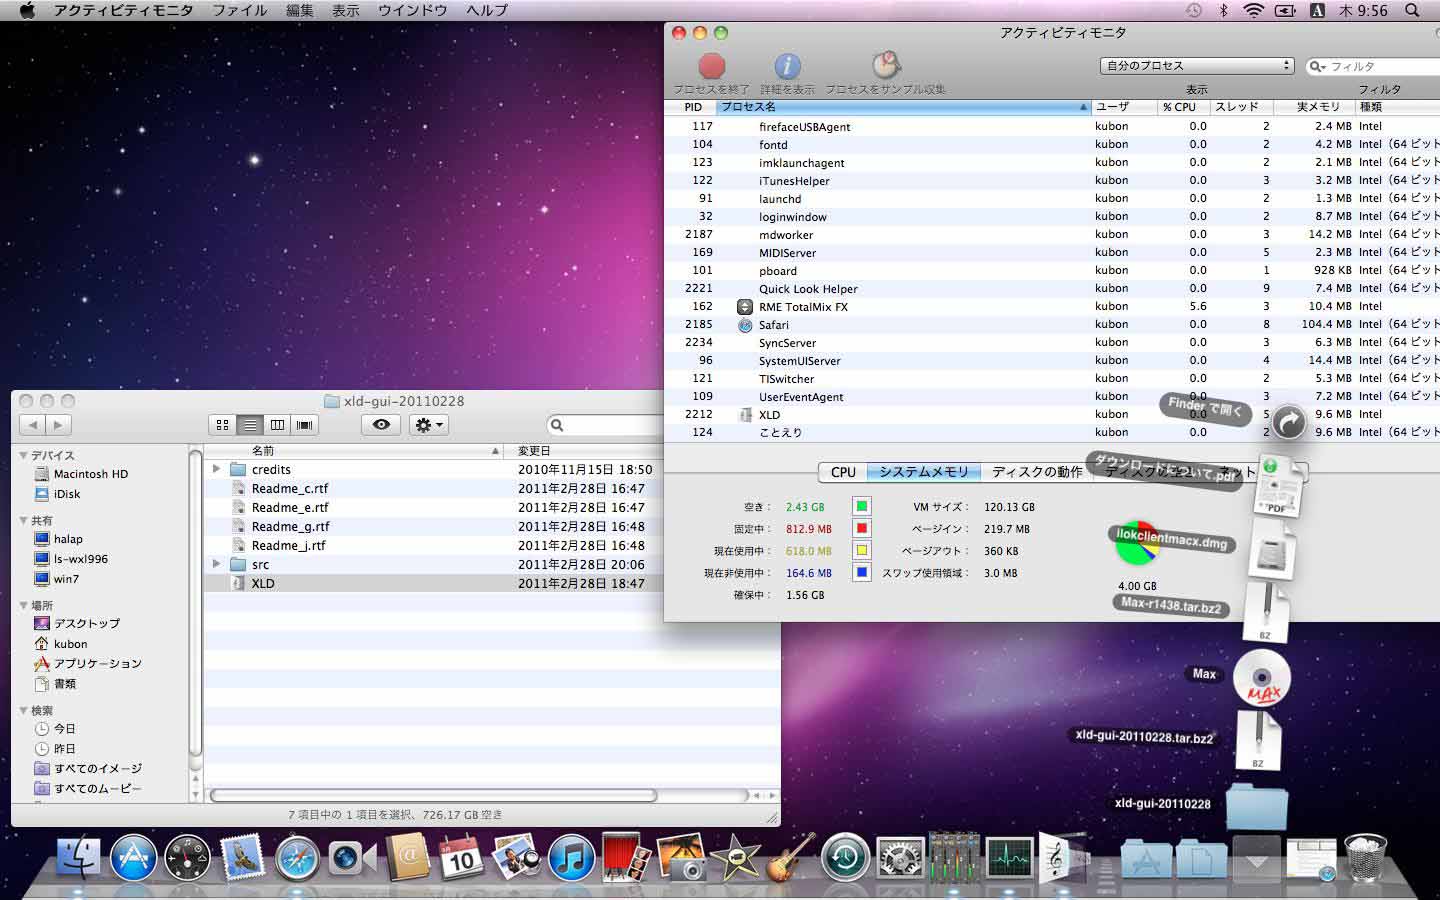Image resolution: width=1440 pixels, height=900 pixels.
Task: Open the Finder gear action menu
Action: [x=429, y=425]
